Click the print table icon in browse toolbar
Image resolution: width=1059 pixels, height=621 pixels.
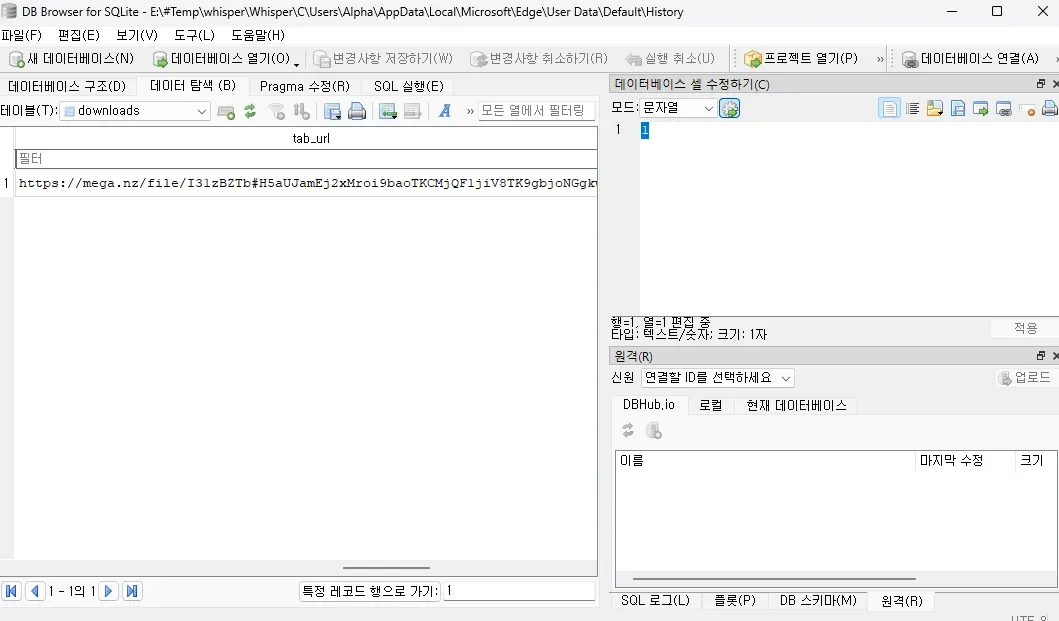point(356,111)
